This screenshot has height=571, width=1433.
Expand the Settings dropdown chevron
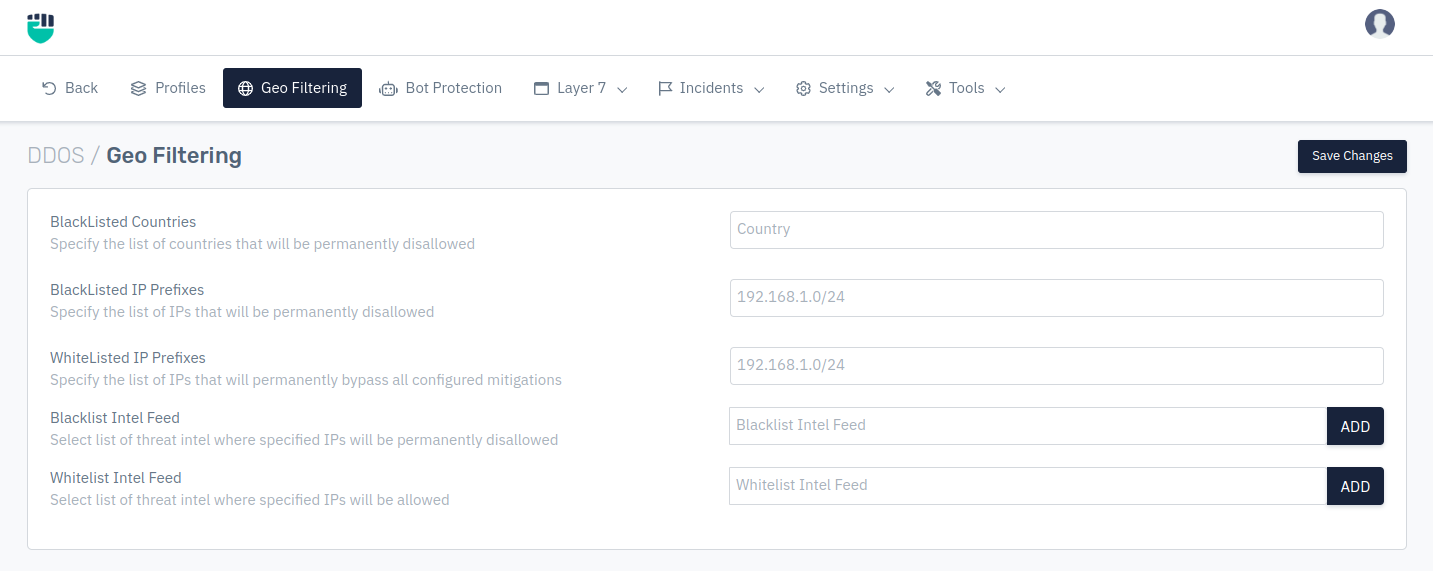[x=889, y=89]
